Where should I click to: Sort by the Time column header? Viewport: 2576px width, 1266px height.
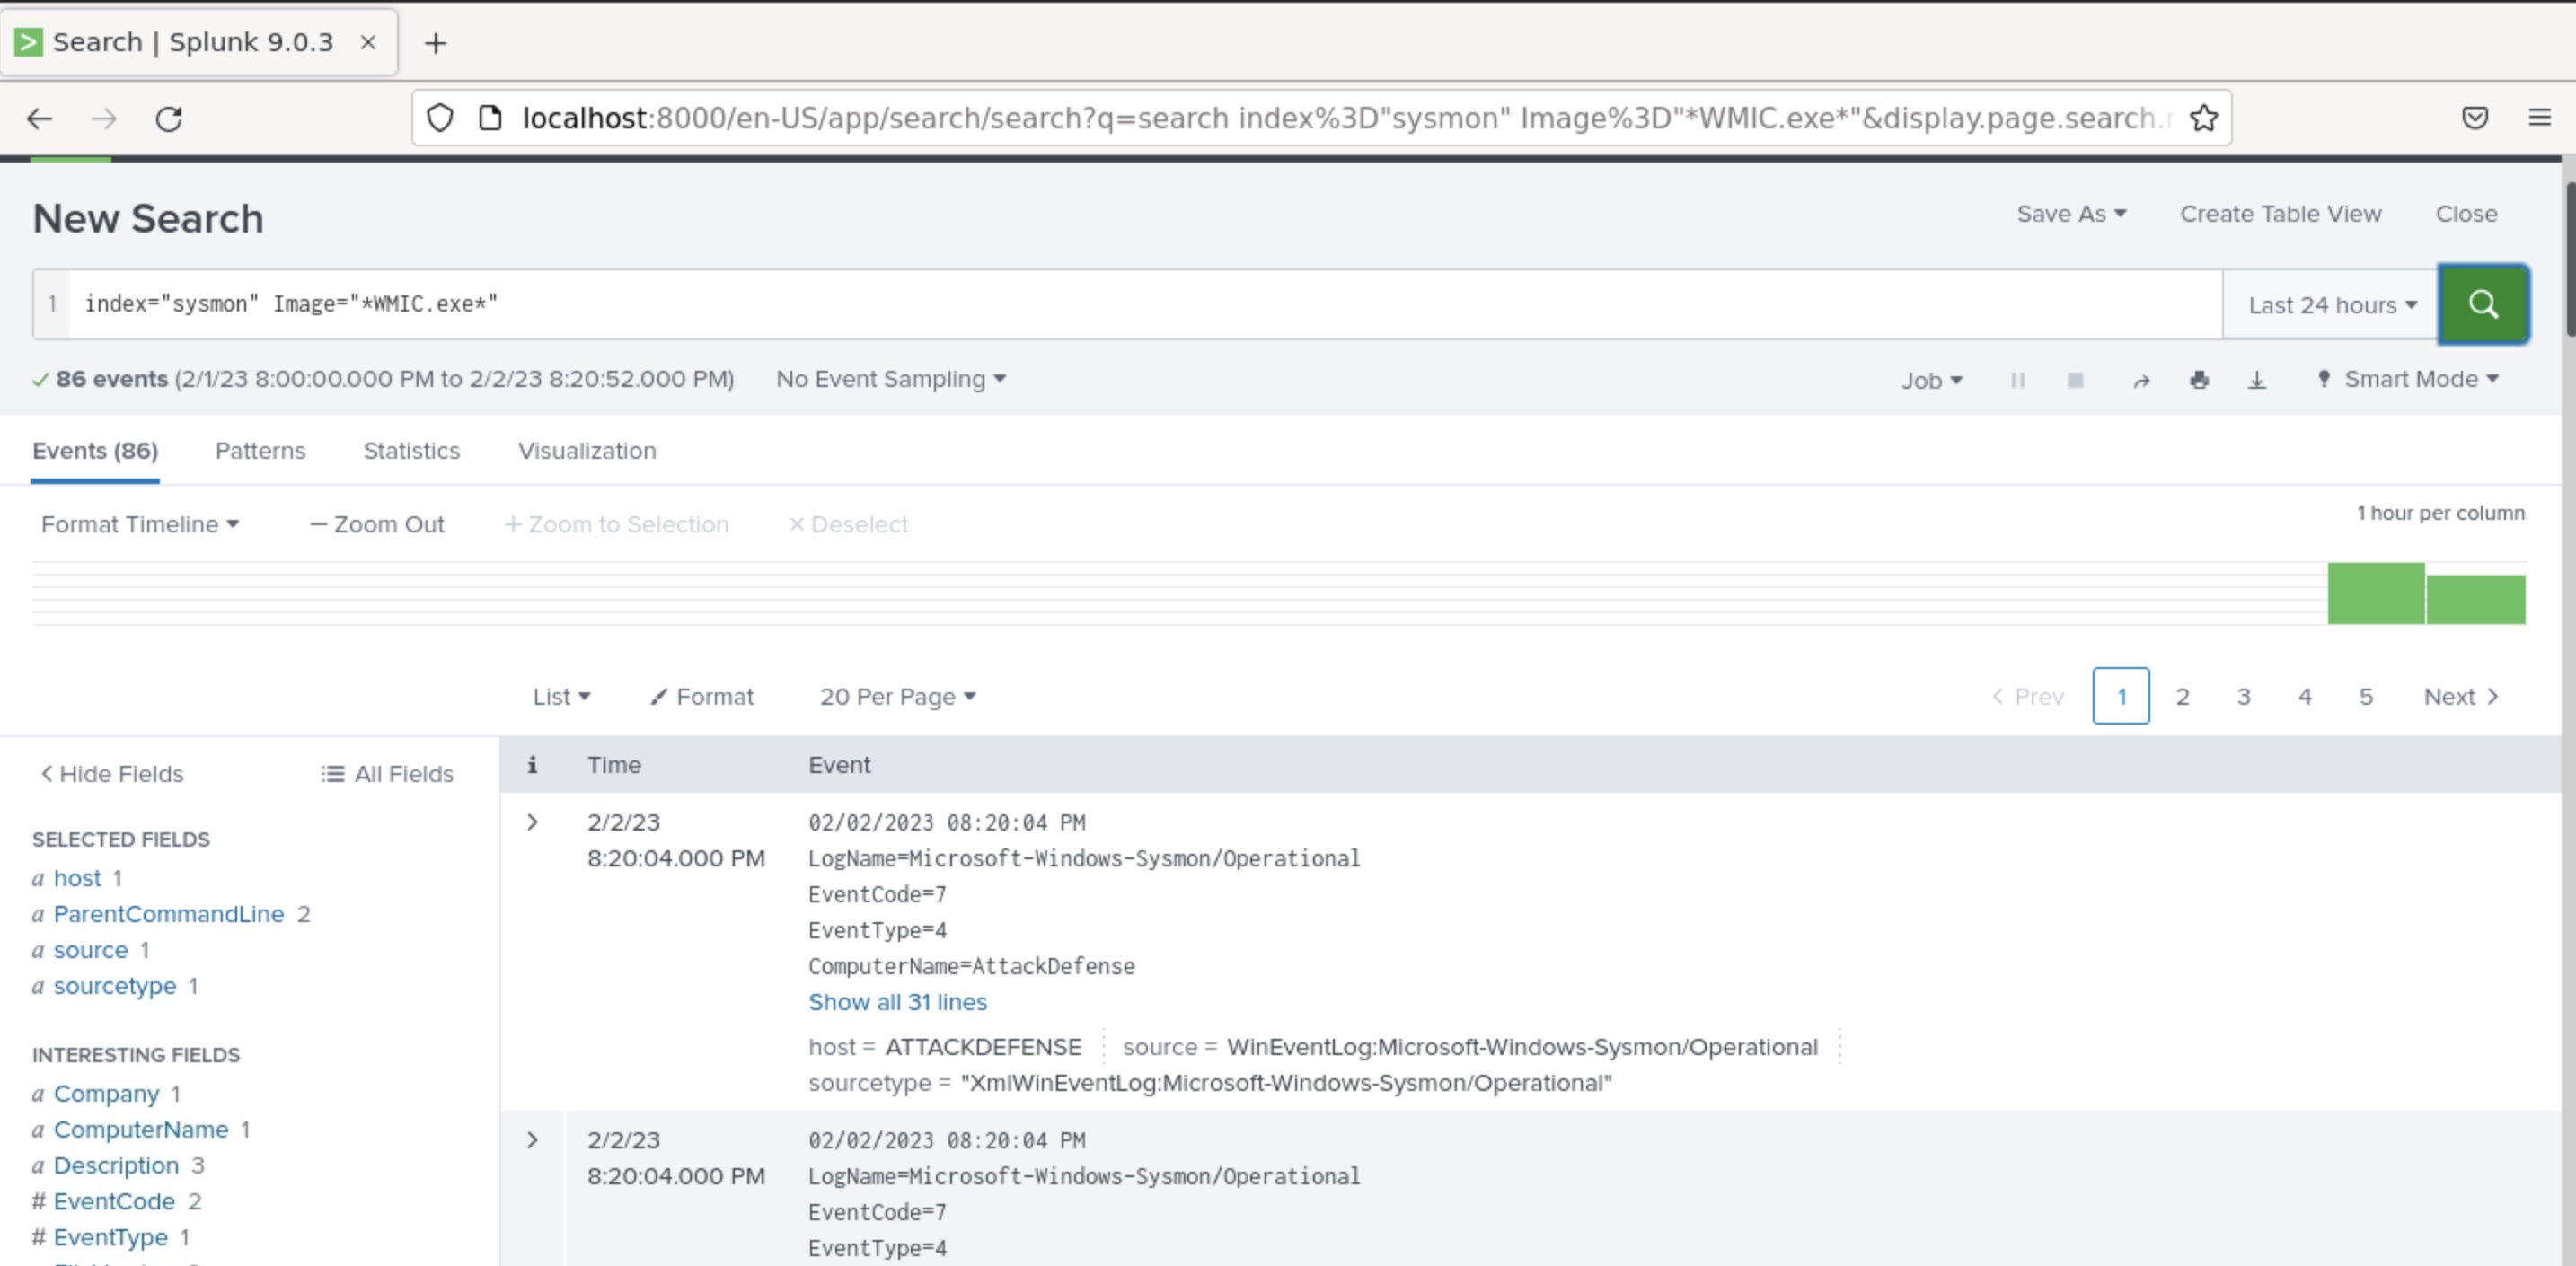[x=614, y=765]
